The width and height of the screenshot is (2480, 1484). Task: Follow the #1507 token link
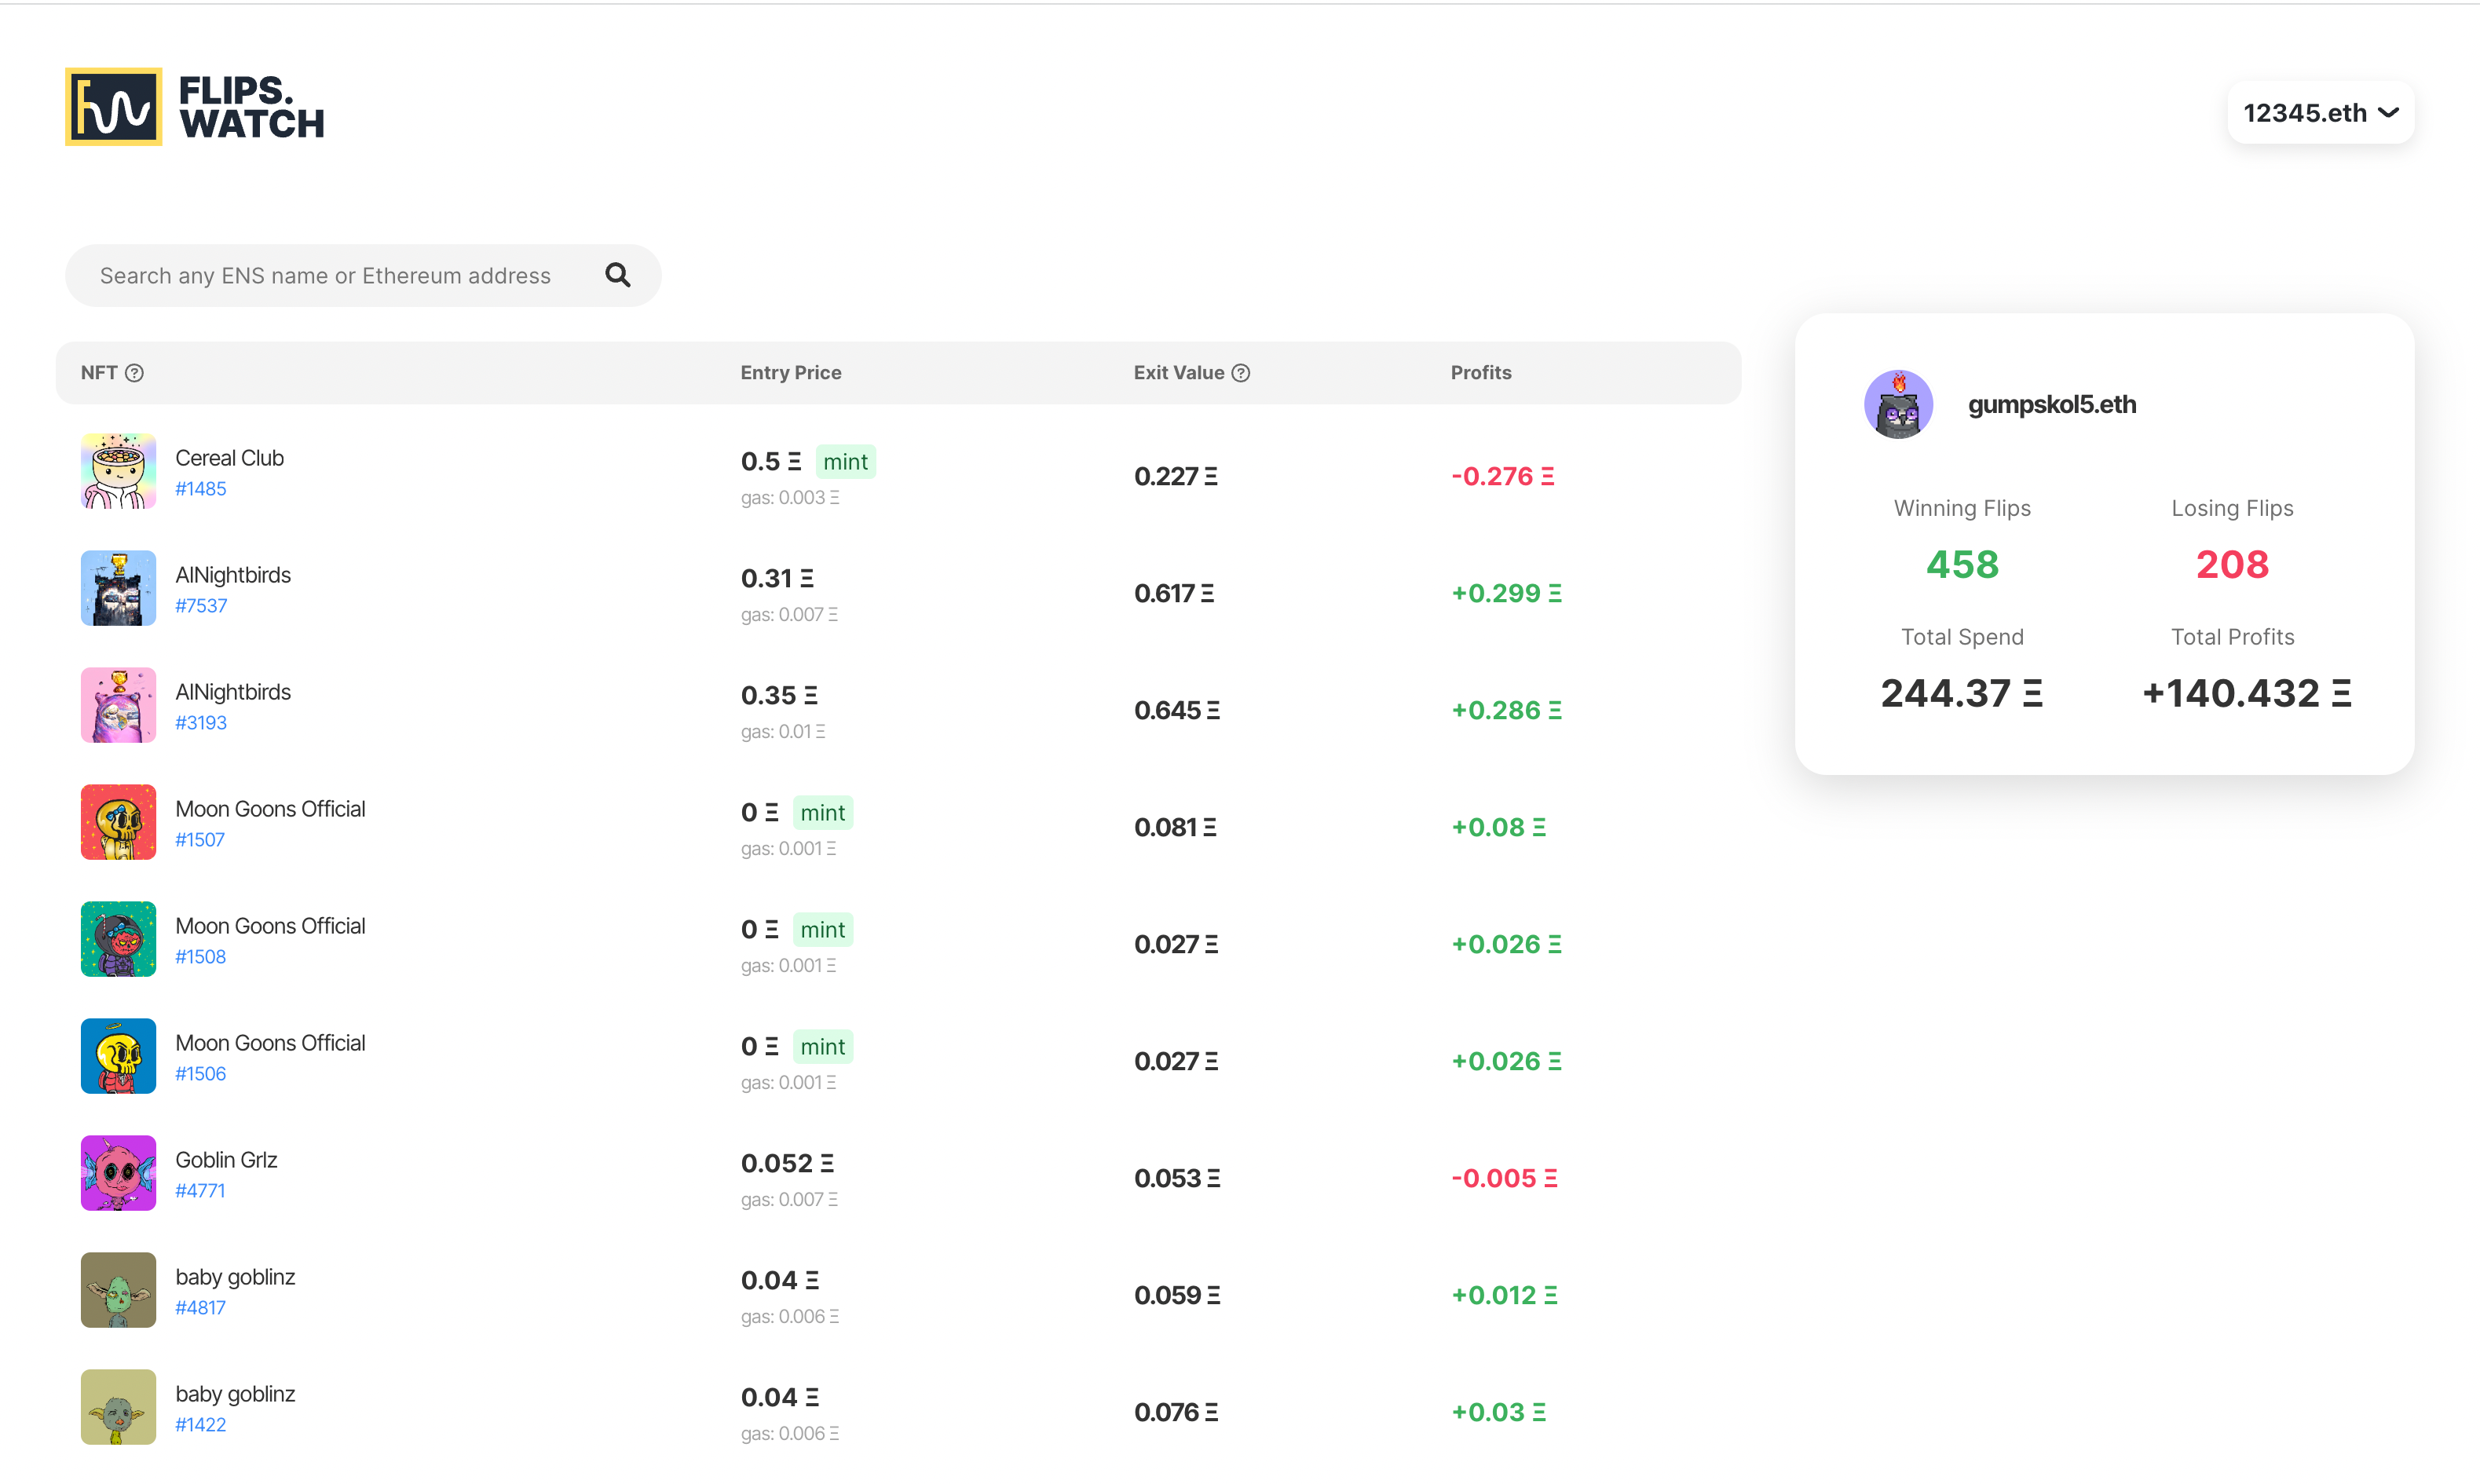[x=200, y=840]
